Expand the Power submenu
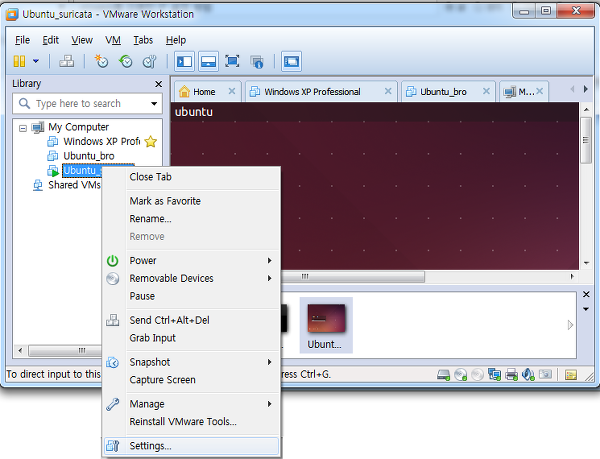This screenshot has width=600, height=459. pos(191,261)
